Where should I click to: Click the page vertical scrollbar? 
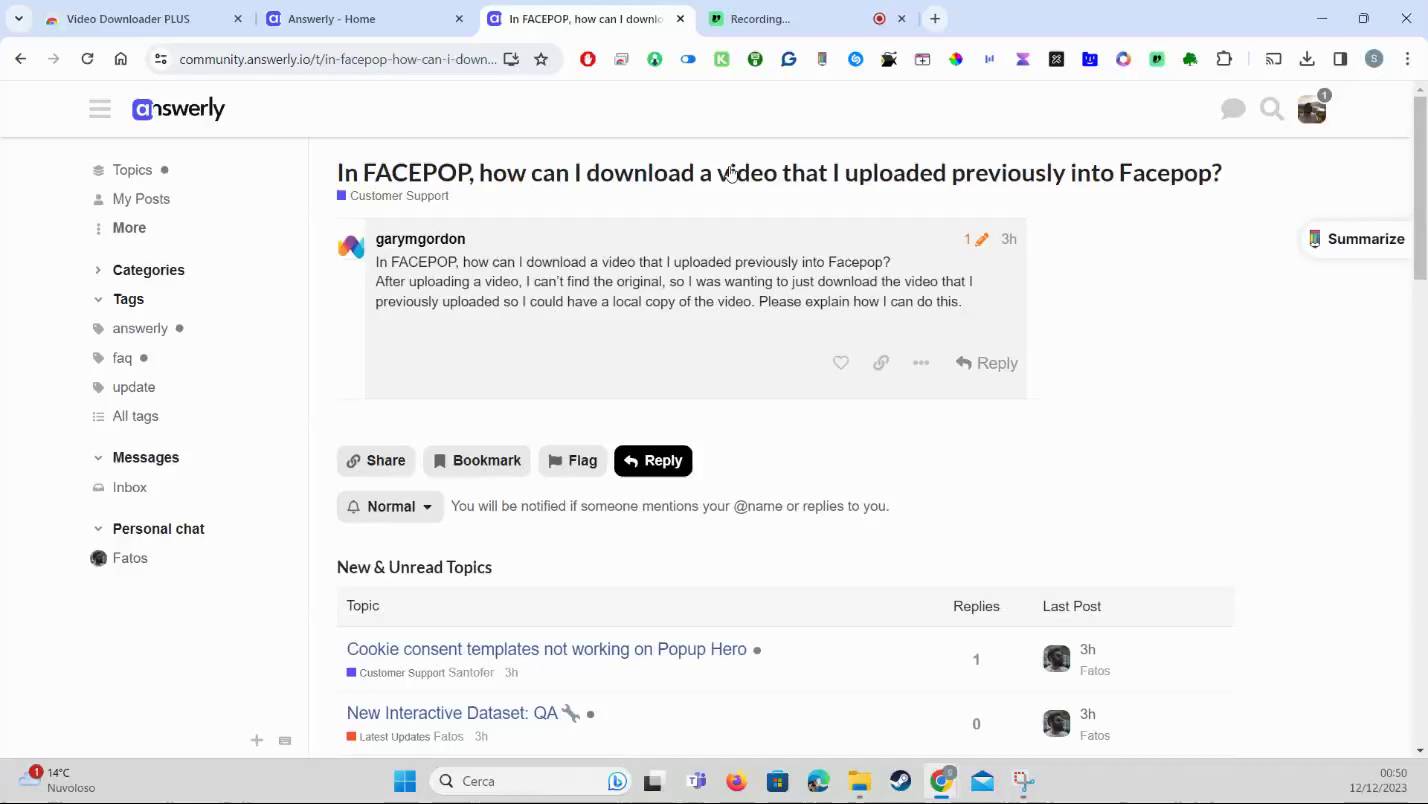coord(1420,190)
